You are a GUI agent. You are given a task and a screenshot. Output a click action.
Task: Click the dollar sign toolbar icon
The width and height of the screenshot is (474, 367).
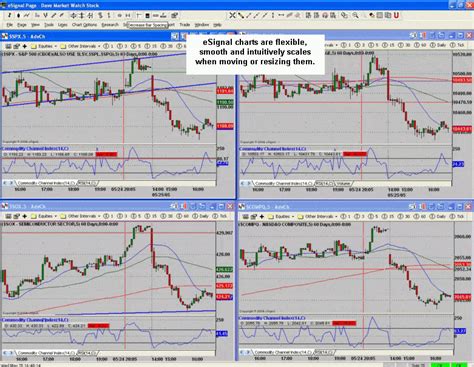(x=100, y=15)
